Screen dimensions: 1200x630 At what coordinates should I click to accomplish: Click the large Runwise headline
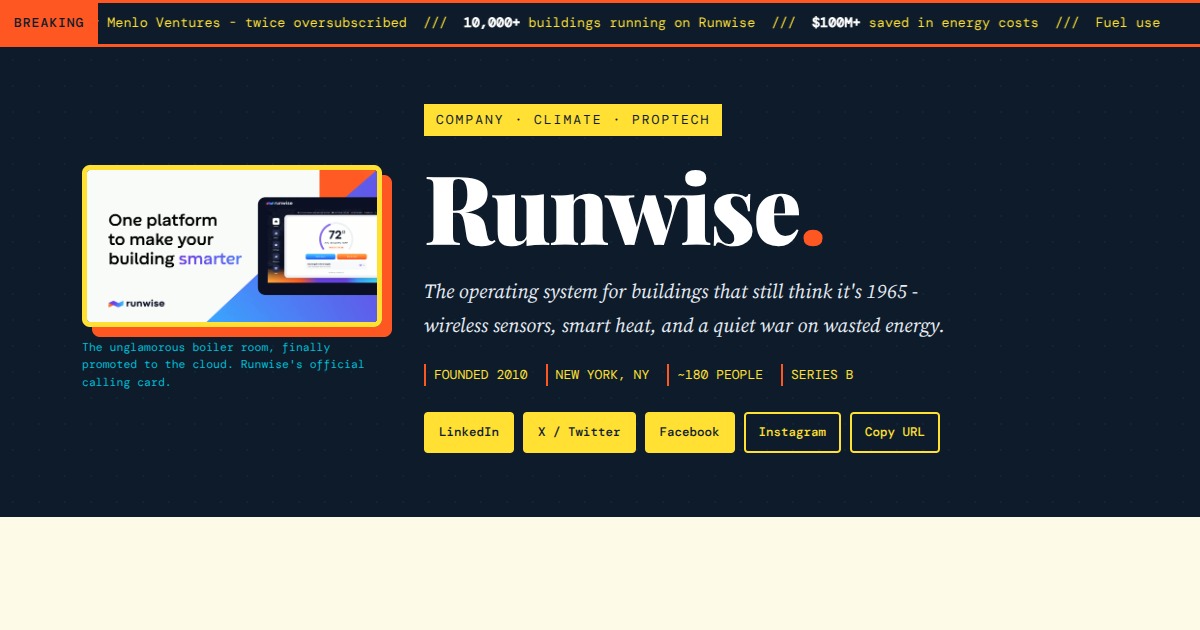pos(624,209)
